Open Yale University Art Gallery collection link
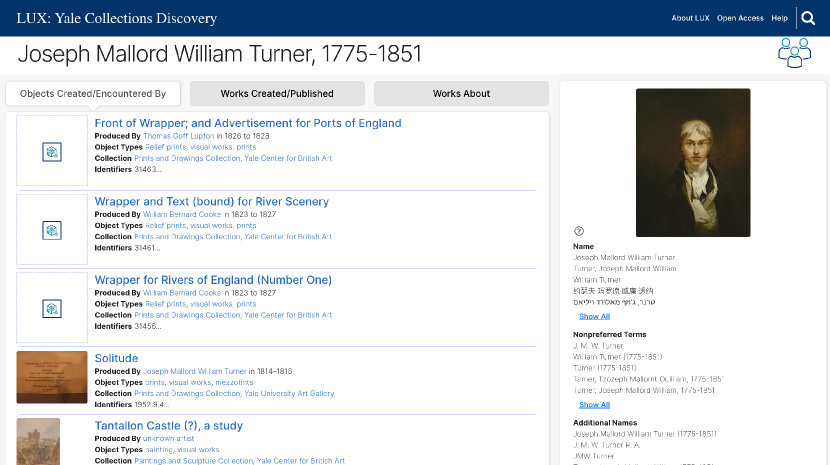The width and height of the screenshot is (830, 465). tap(289, 394)
